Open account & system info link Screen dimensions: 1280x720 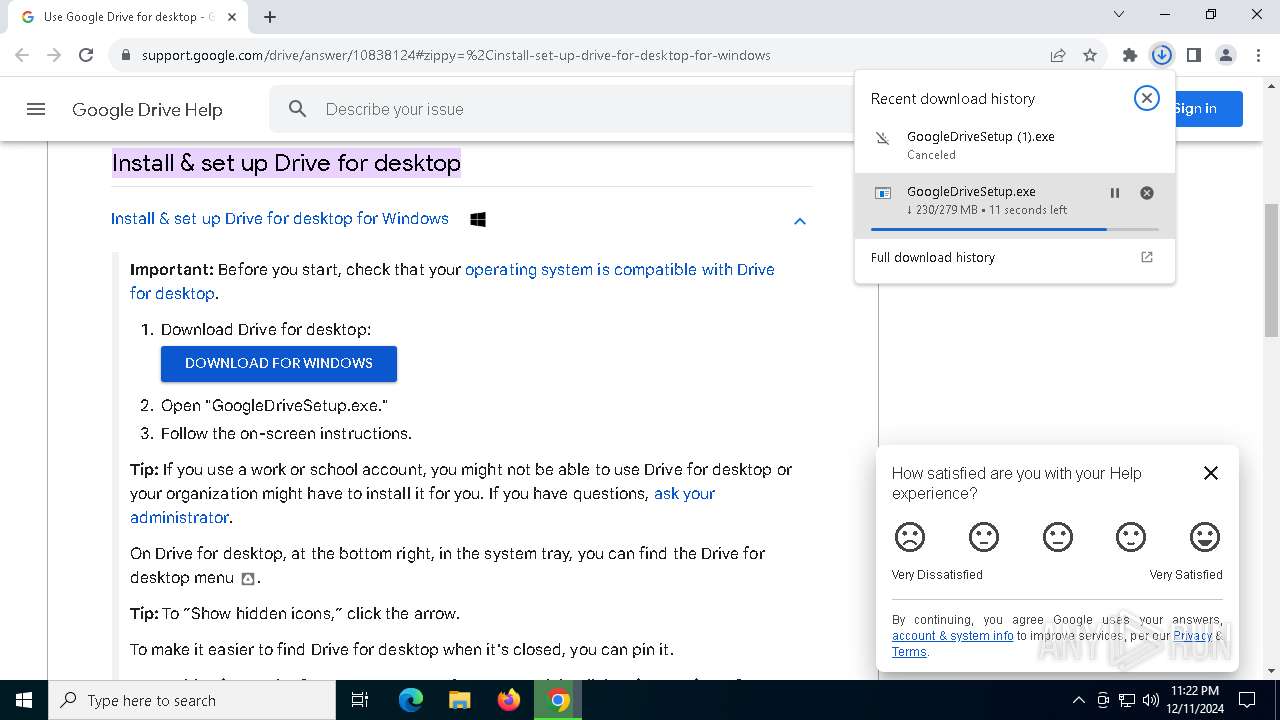(x=952, y=636)
